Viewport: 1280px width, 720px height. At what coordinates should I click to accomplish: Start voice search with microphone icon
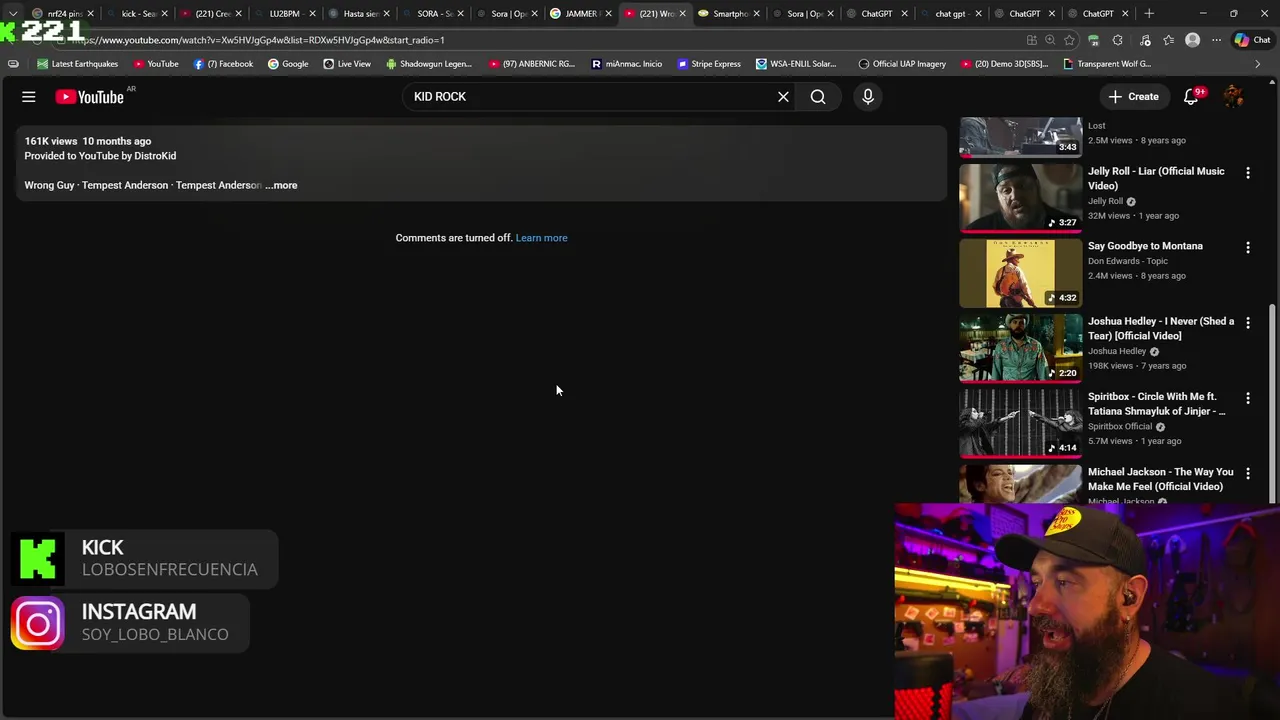pyautogui.click(x=868, y=97)
